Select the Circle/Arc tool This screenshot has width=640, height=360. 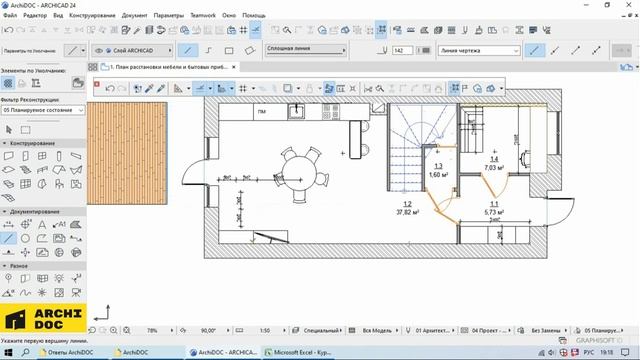pyautogui.click(x=25, y=238)
